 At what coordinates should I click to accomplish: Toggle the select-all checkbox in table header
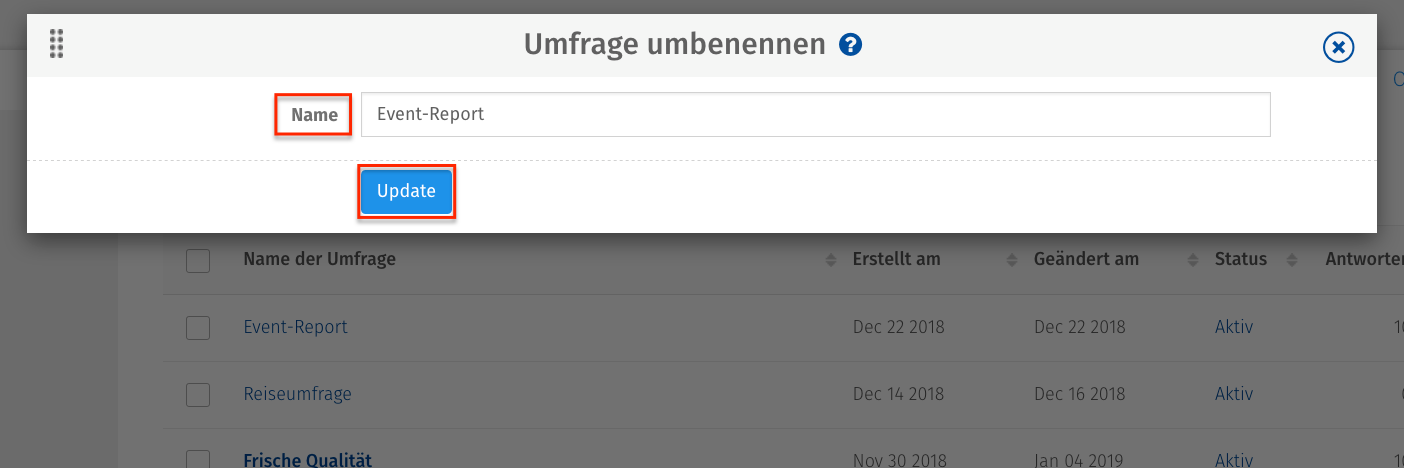(198, 260)
